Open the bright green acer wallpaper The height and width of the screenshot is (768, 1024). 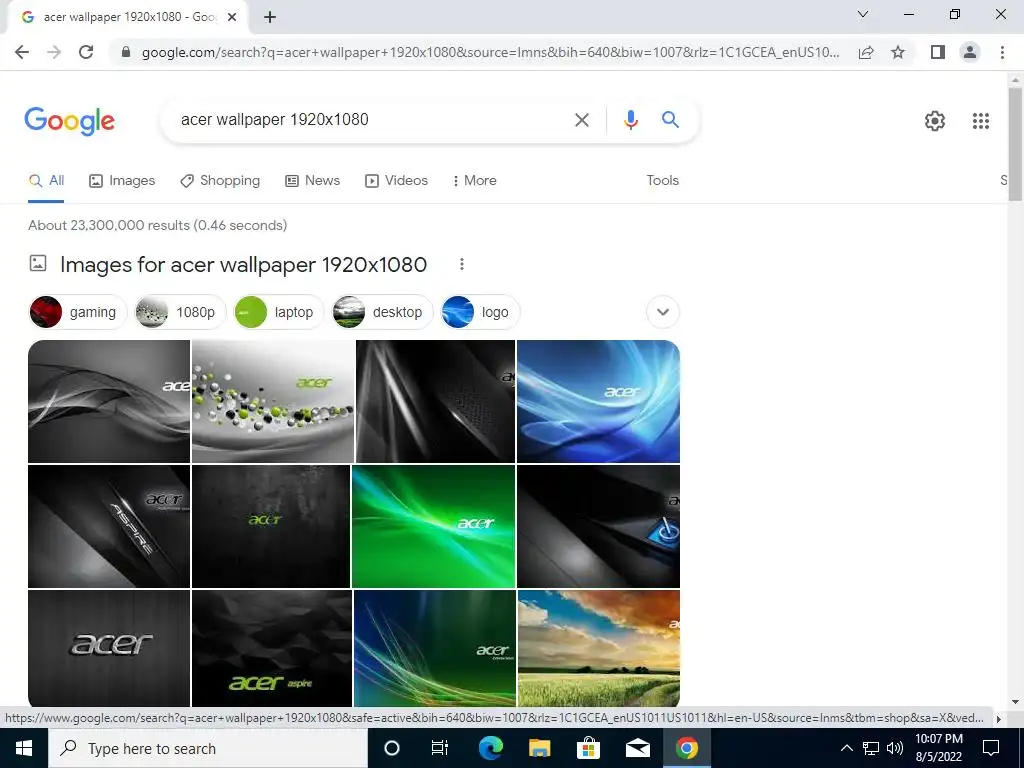pos(433,526)
